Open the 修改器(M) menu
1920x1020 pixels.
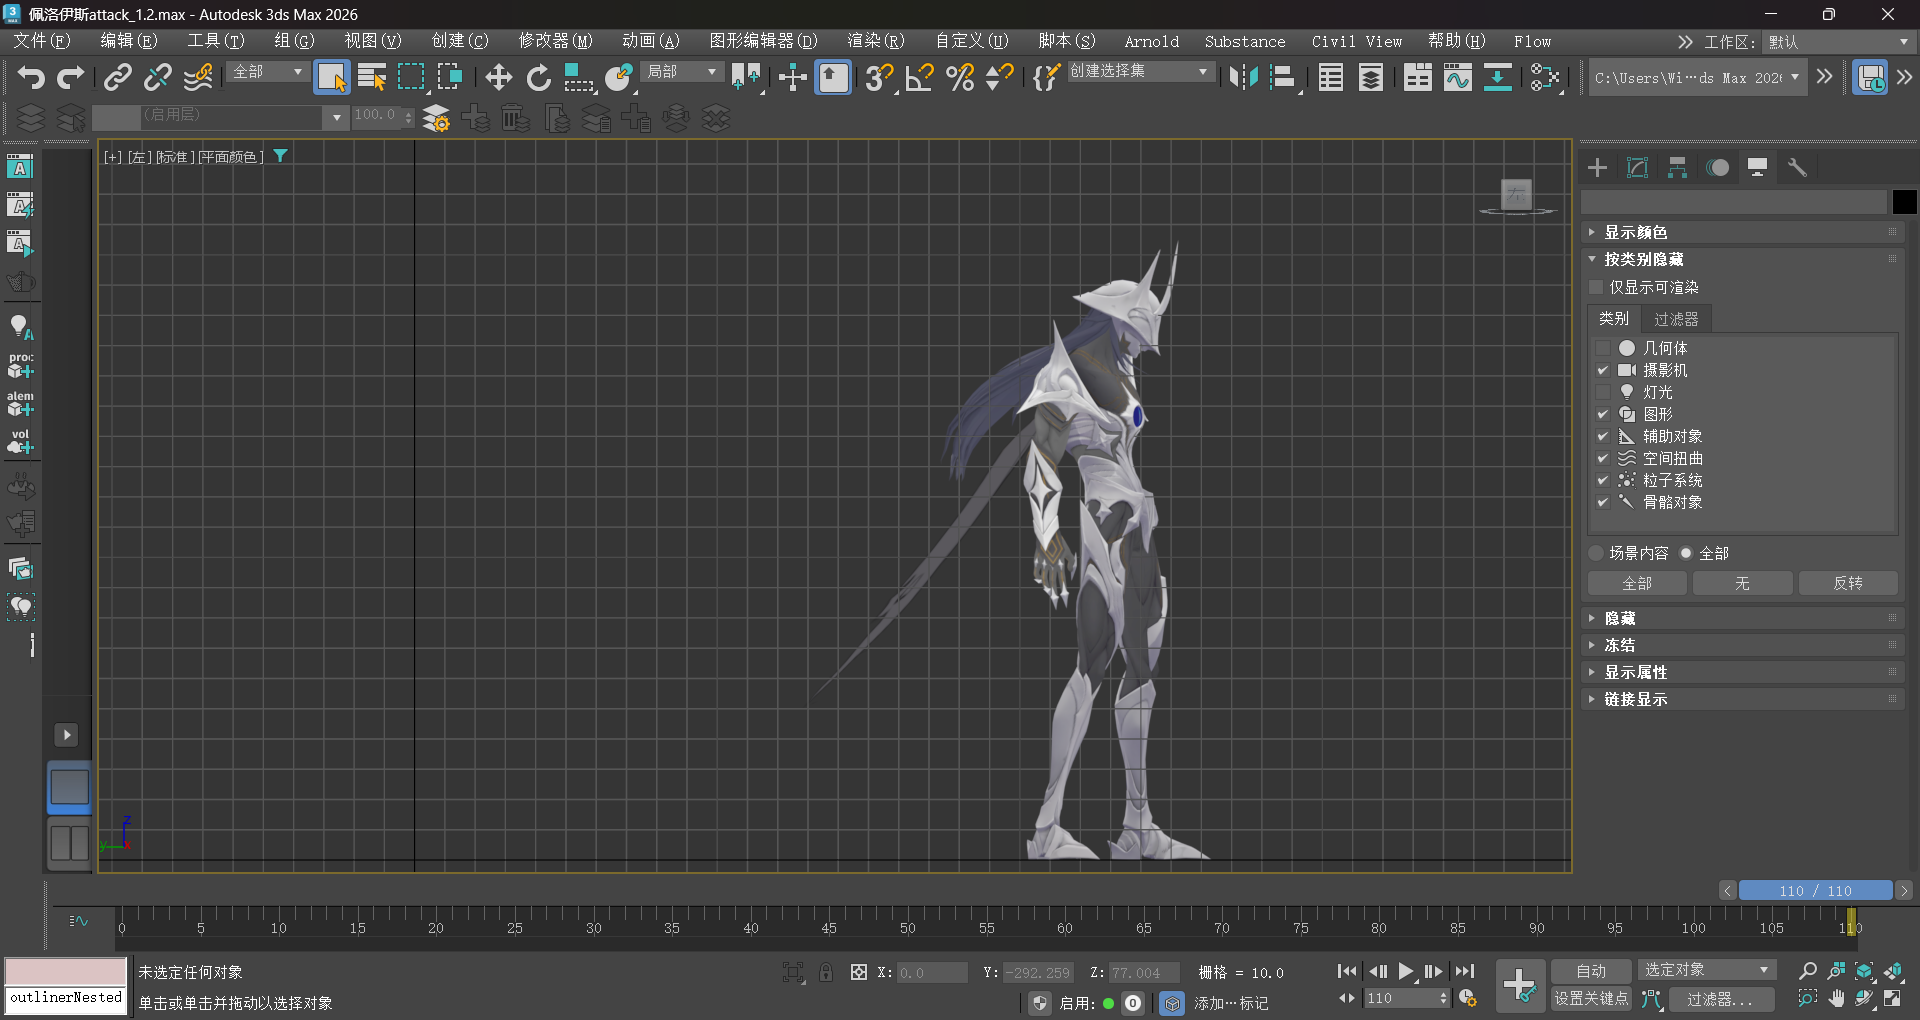pos(555,41)
